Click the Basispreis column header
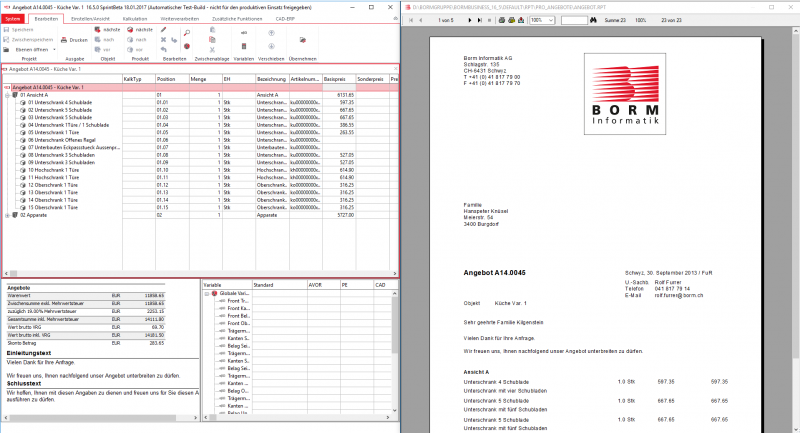The image size is (800, 433). 337,78
